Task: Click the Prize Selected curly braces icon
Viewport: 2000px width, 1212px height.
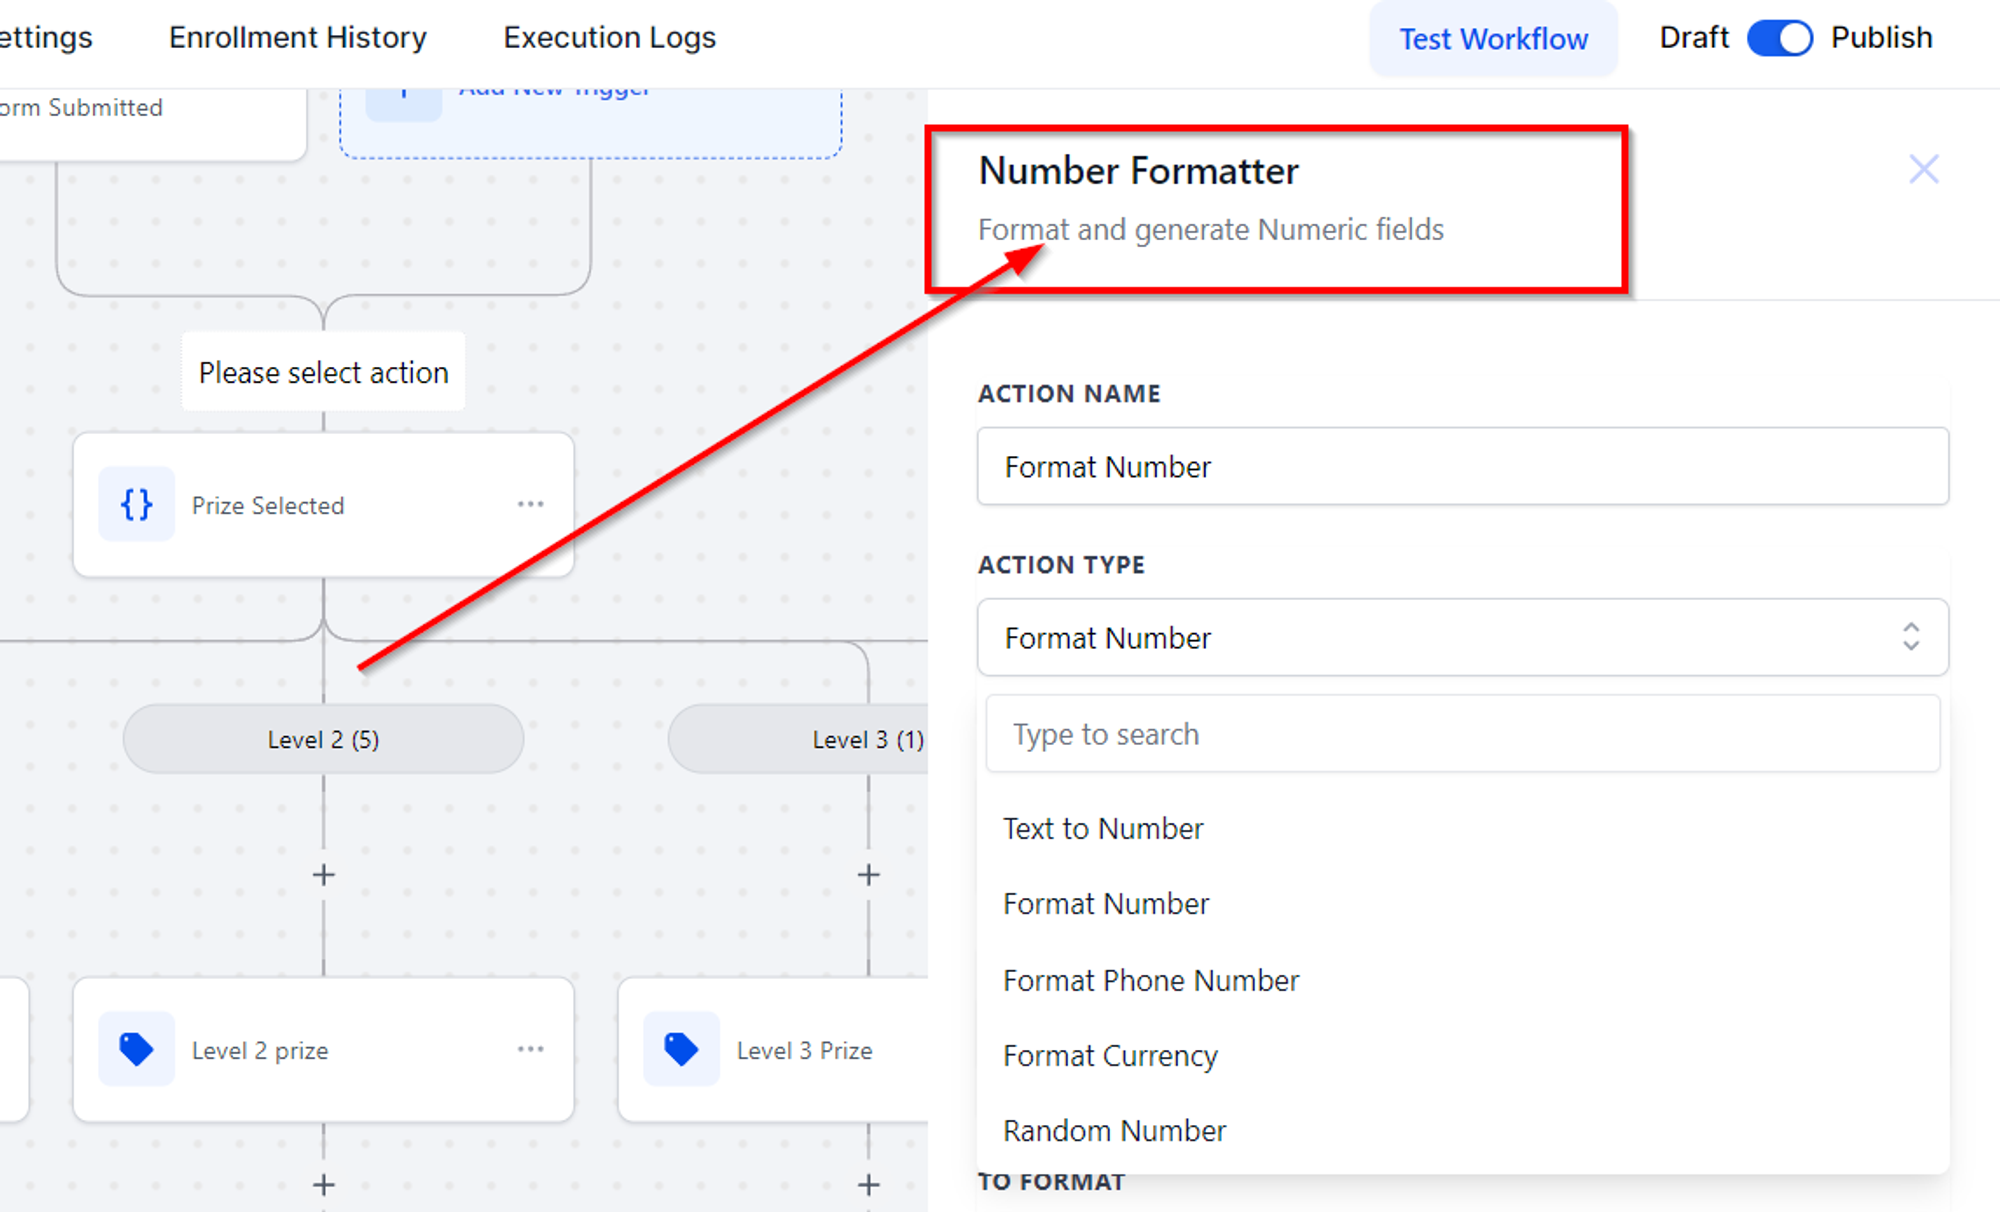Action: click(136, 505)
